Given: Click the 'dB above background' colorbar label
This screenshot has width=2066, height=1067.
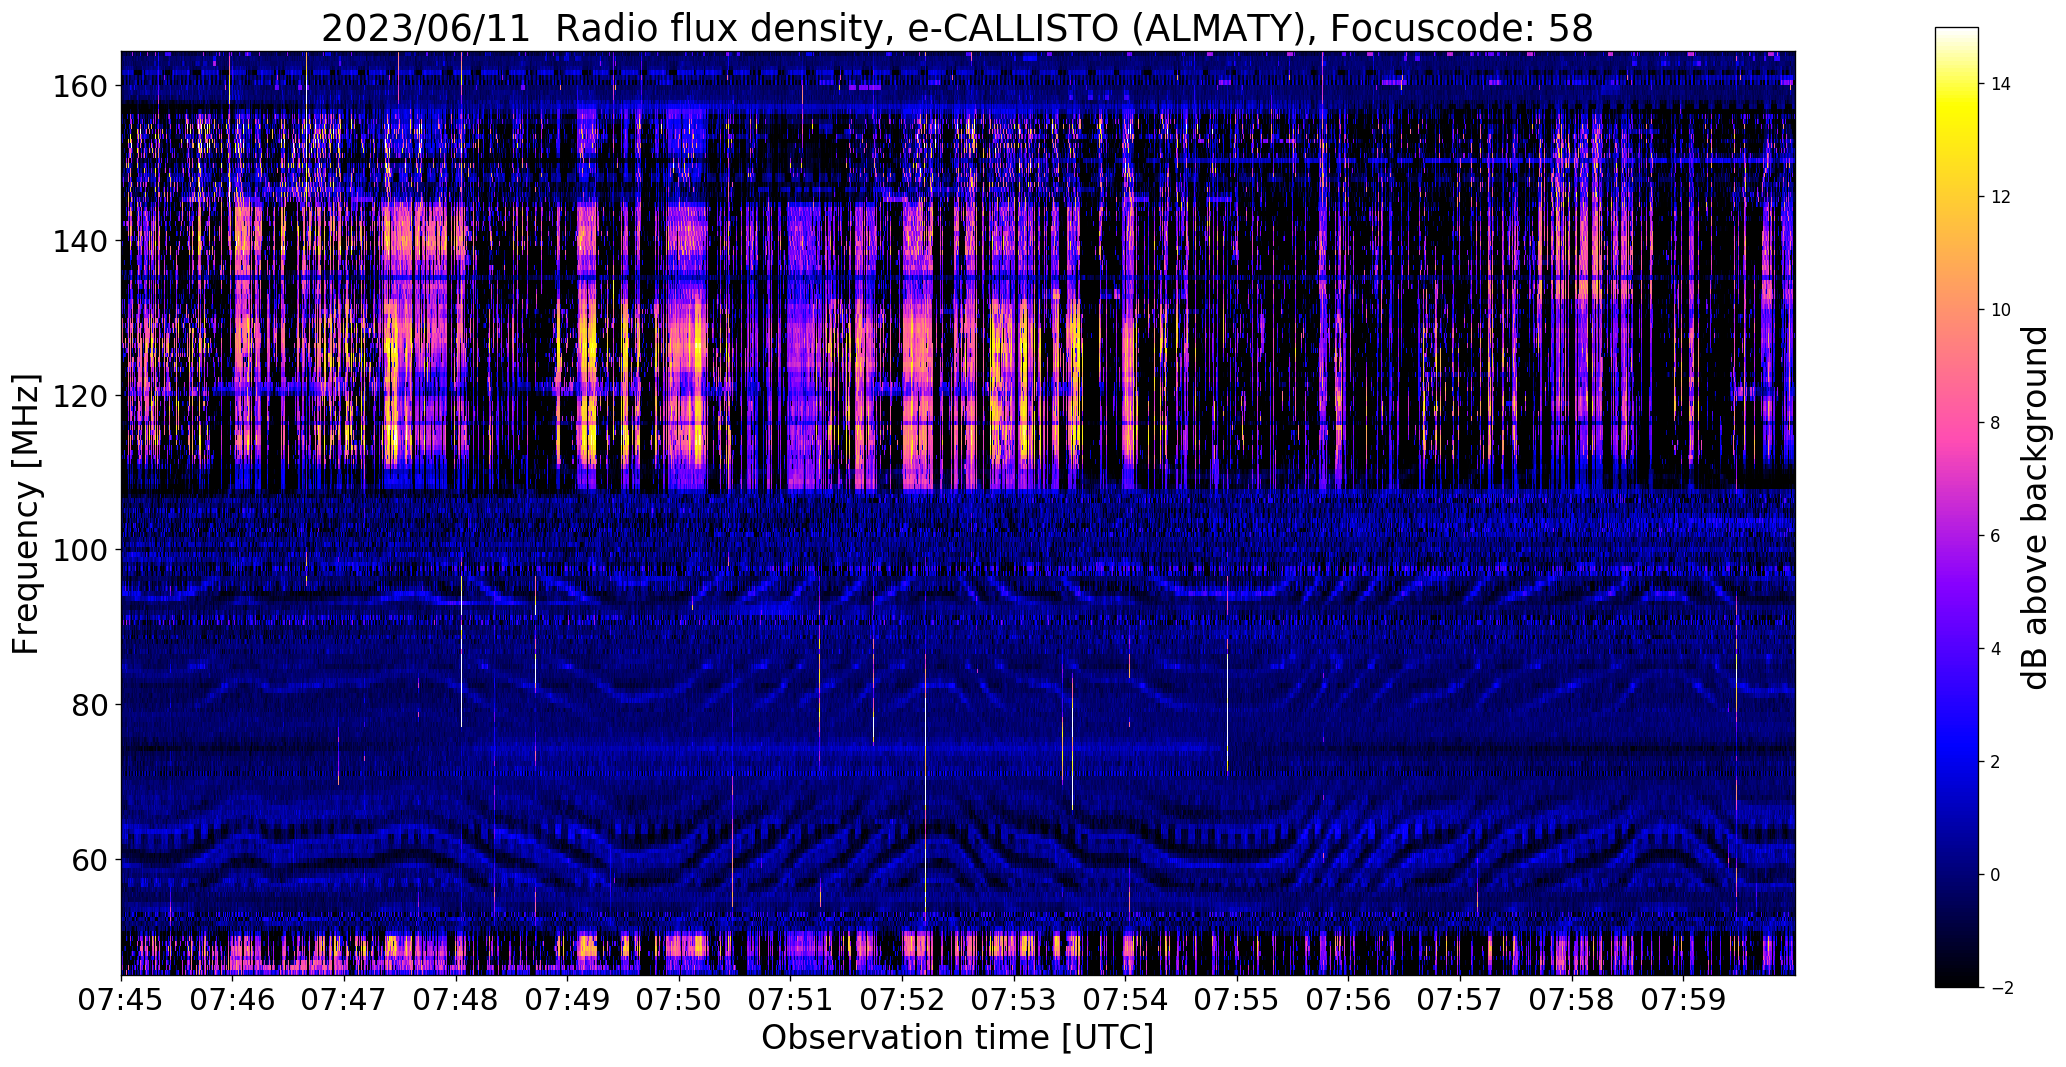Looking at the screenshot, I should coord(2035,508).
